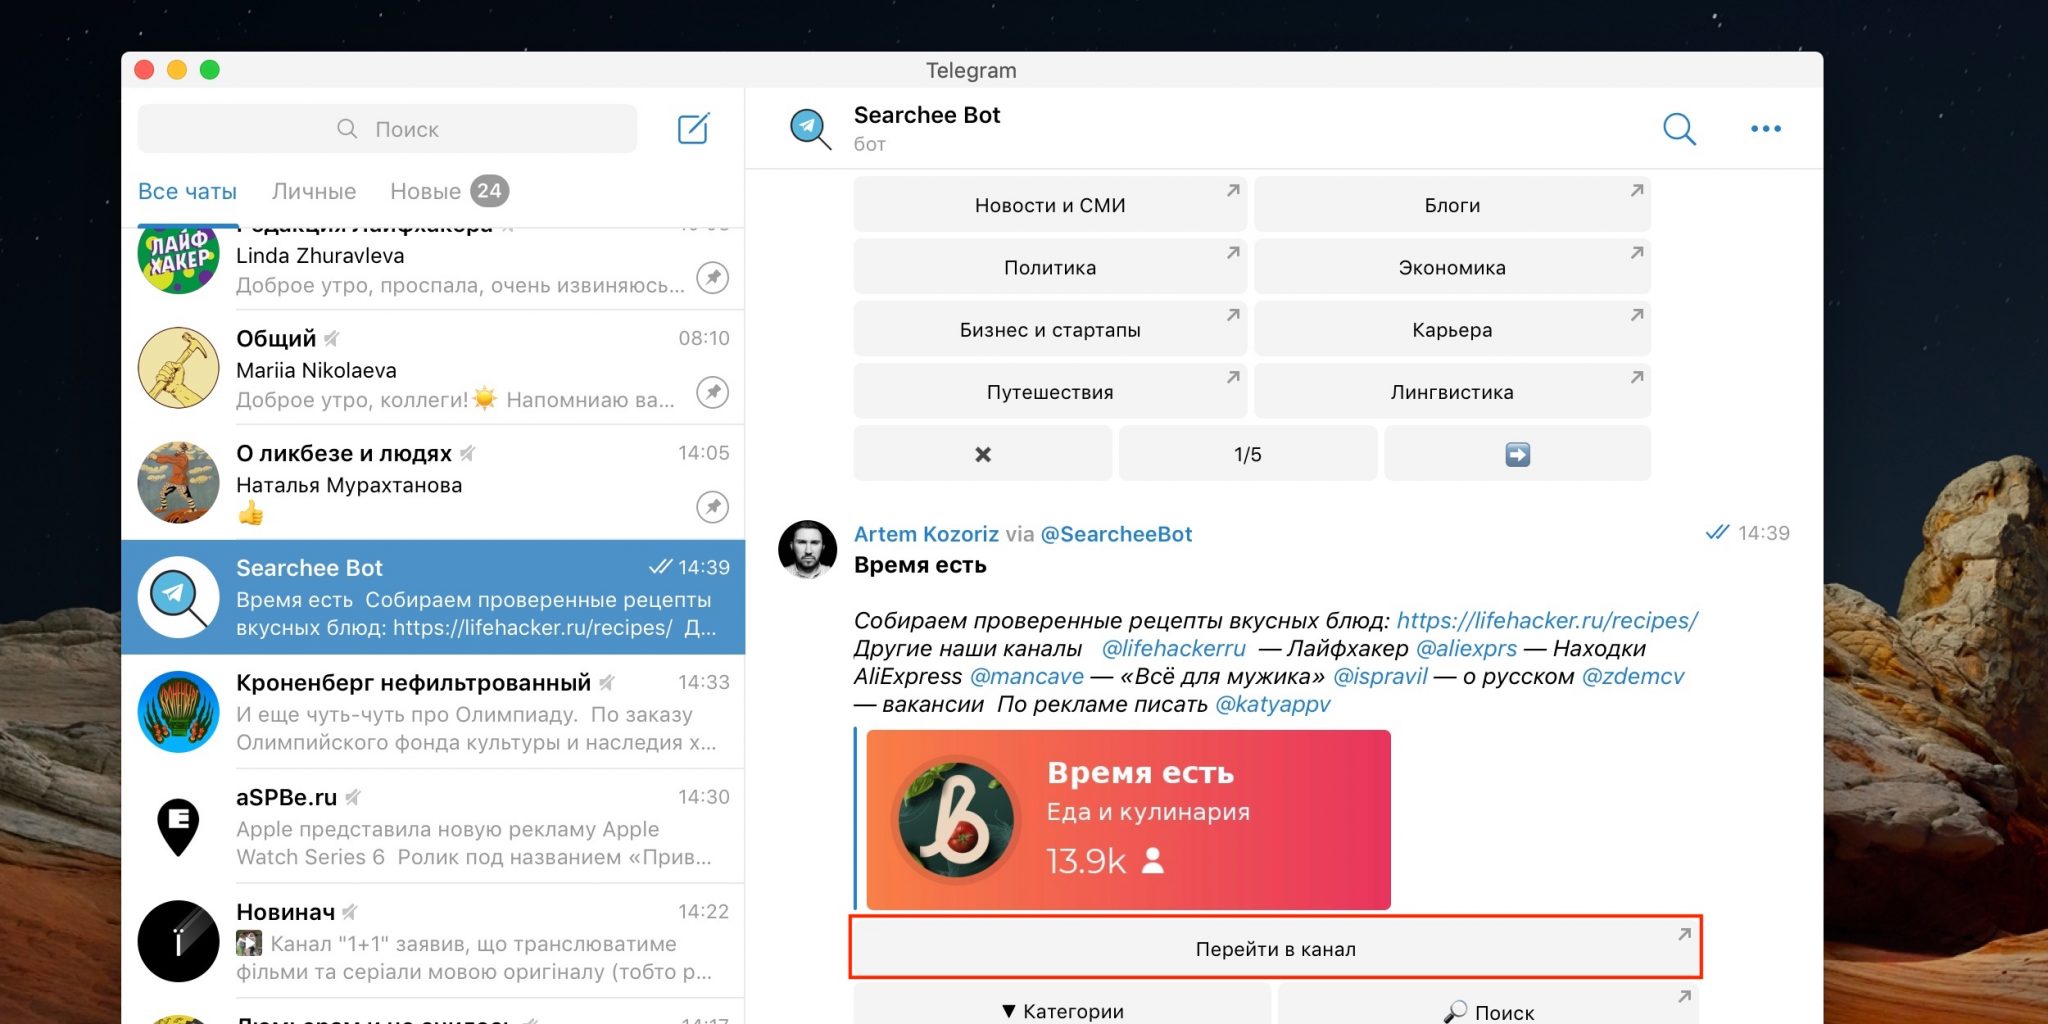The height and width of the screenshot is (1024, 2048).
Task: Open the Блоги category
Action: tap(1452, 205)
